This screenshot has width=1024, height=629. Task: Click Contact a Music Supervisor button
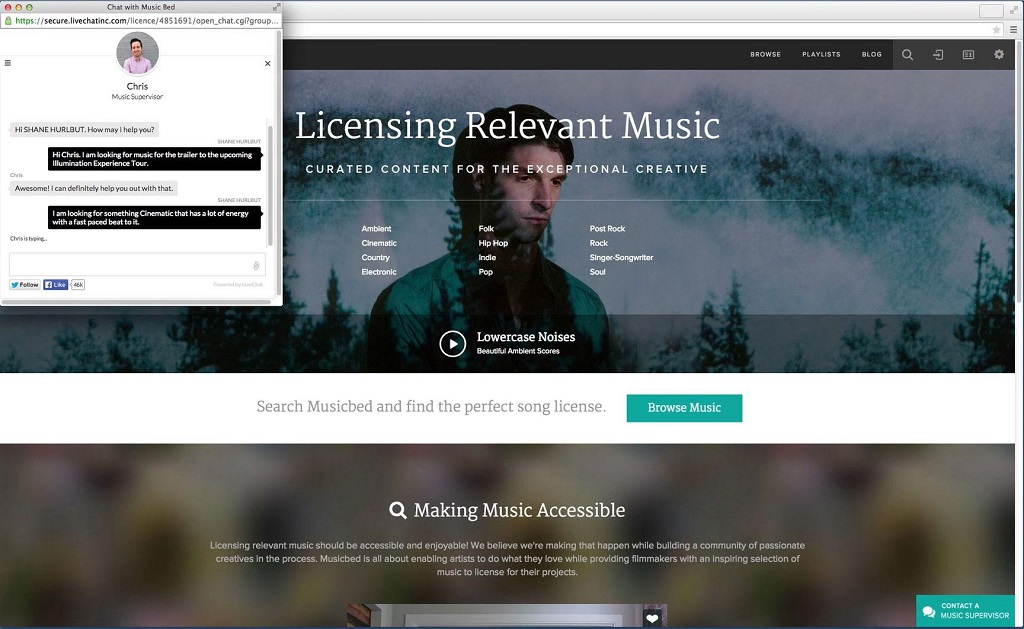click(965, 611)
